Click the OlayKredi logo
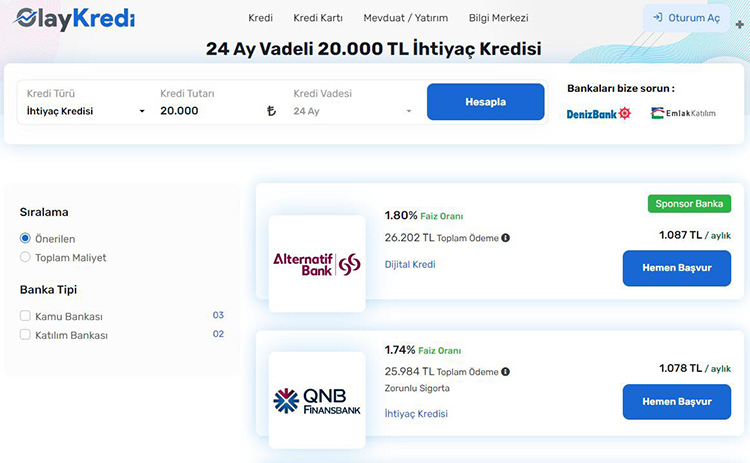 coord(74,19)
